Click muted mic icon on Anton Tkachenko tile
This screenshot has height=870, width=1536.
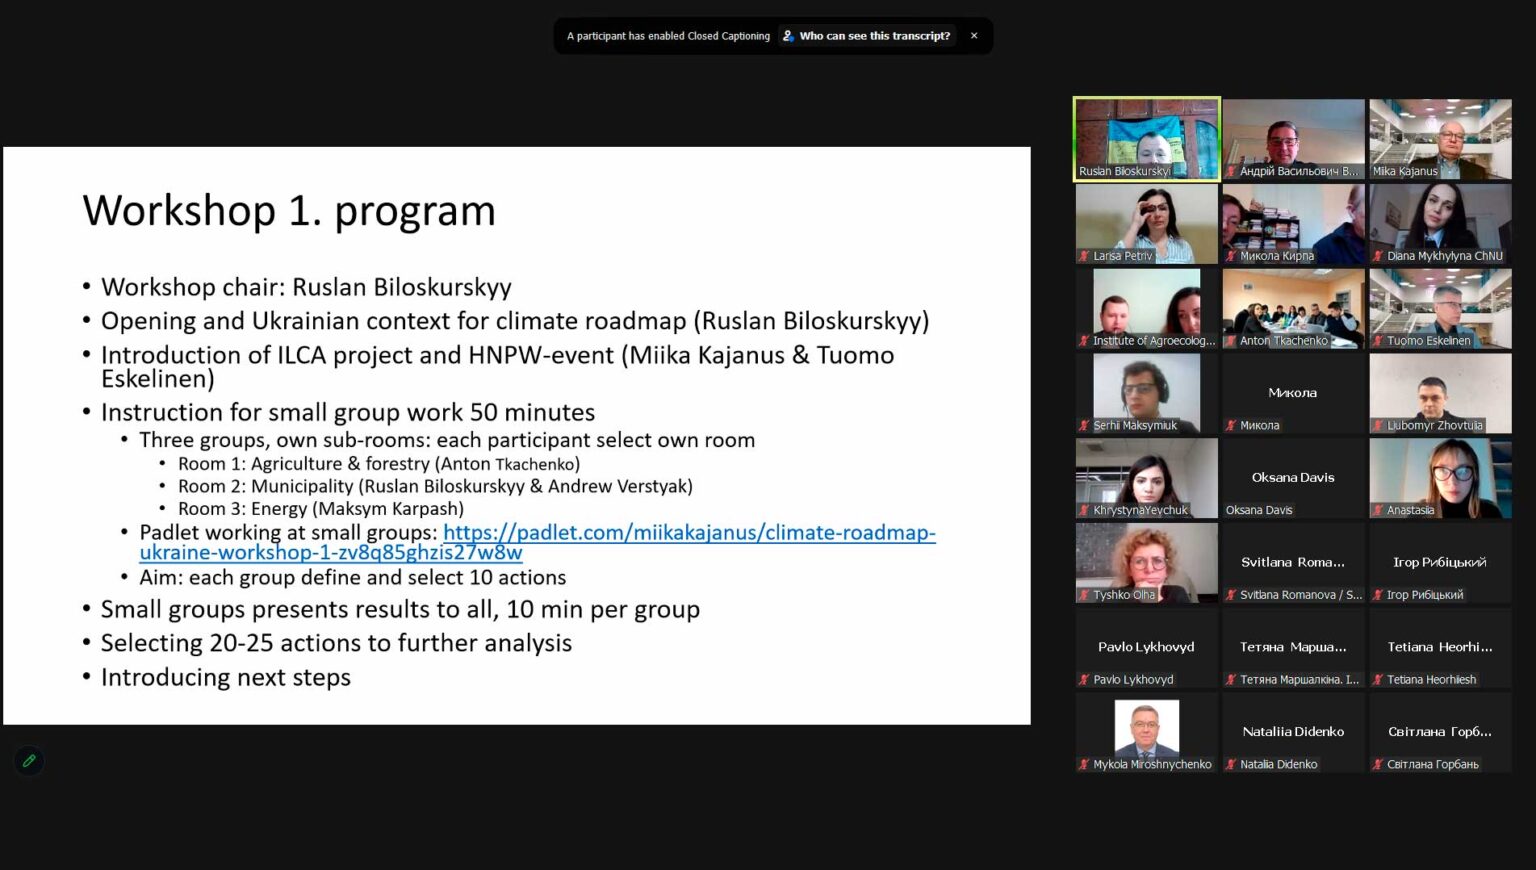pyautogui.click(x=1231, y=341)
